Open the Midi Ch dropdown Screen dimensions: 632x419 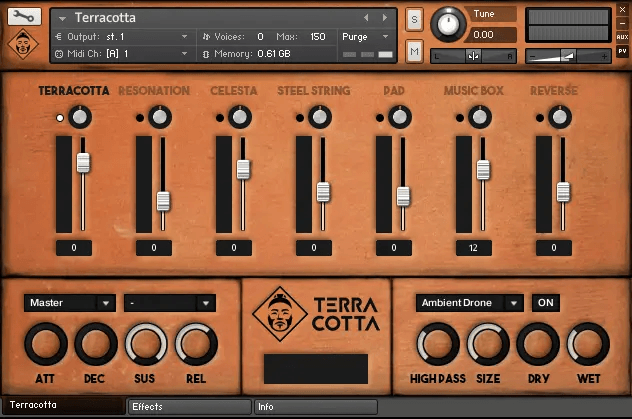coord(122,54)
